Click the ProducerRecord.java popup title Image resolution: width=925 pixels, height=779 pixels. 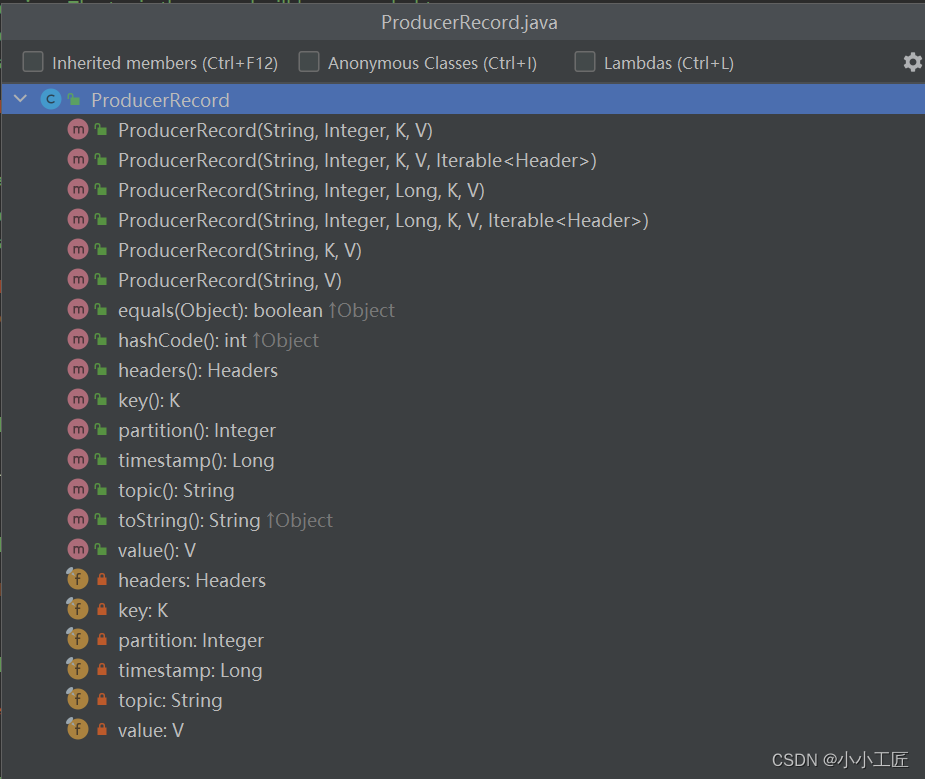(x=469, y=22)
